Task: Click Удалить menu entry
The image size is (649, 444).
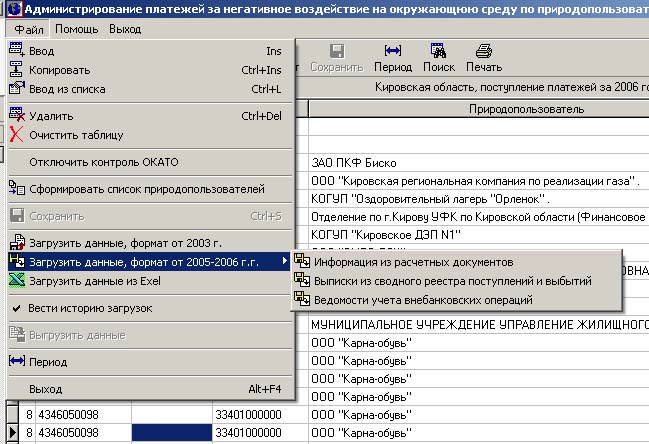Action: click(x=51, y=116)
